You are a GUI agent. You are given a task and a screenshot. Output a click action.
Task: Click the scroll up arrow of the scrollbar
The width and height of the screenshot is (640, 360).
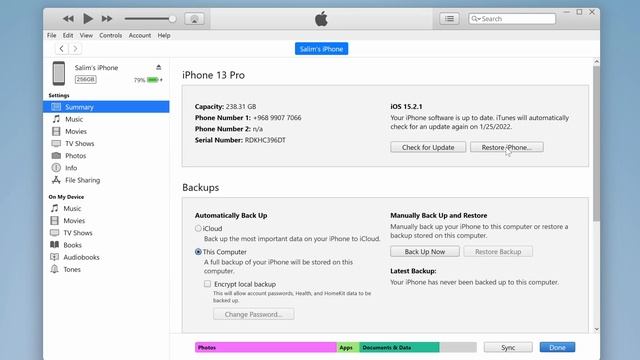pyautogui.click(x=597, y=62)
